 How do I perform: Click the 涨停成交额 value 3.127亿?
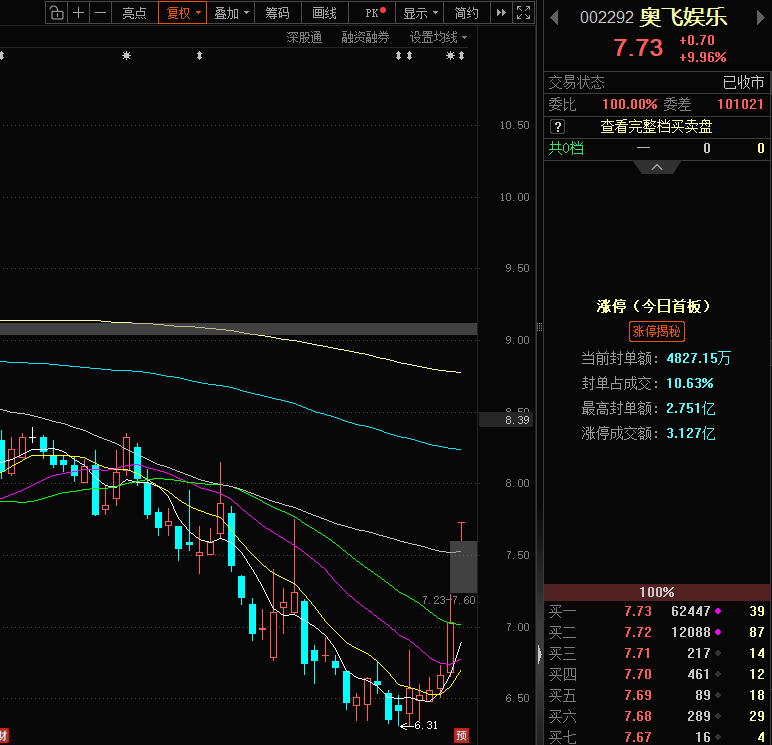point(691,433)
